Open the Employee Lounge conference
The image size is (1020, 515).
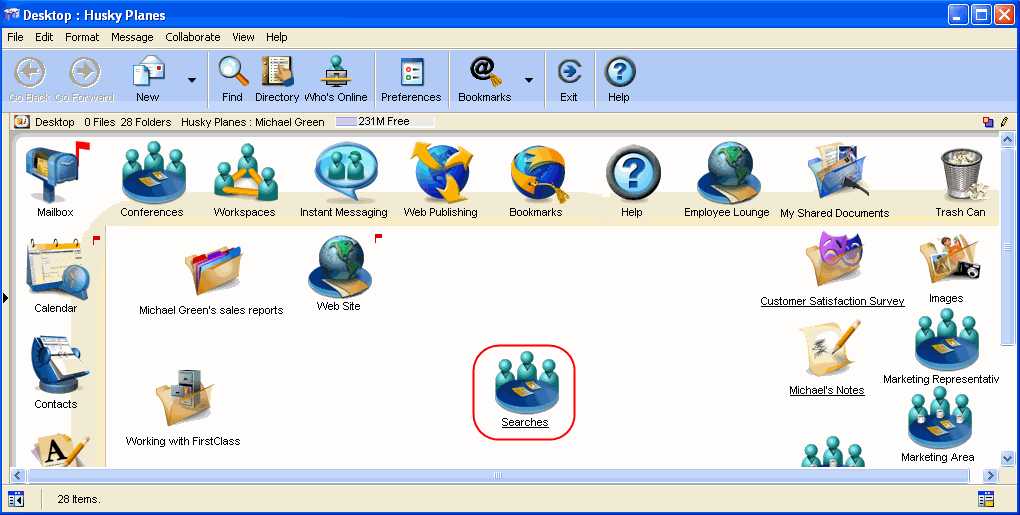click(x=726, y=173)
